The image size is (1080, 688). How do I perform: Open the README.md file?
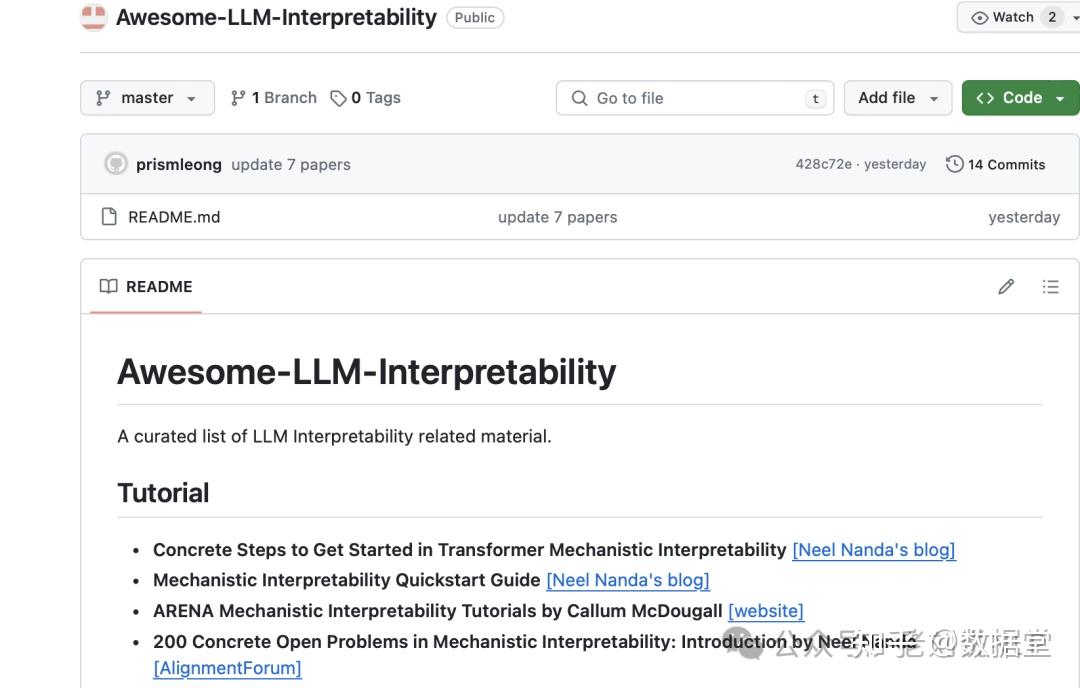(174, 217)
